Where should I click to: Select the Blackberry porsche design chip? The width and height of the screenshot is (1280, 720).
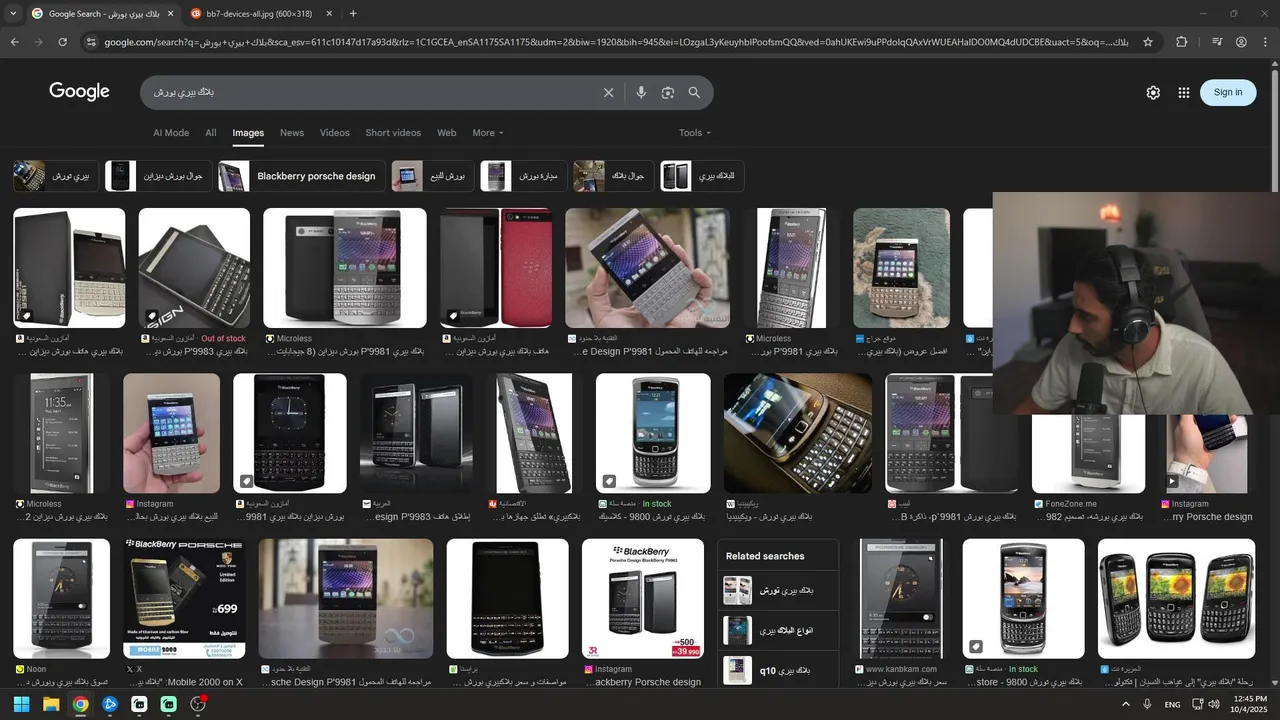tap(301, 176)
